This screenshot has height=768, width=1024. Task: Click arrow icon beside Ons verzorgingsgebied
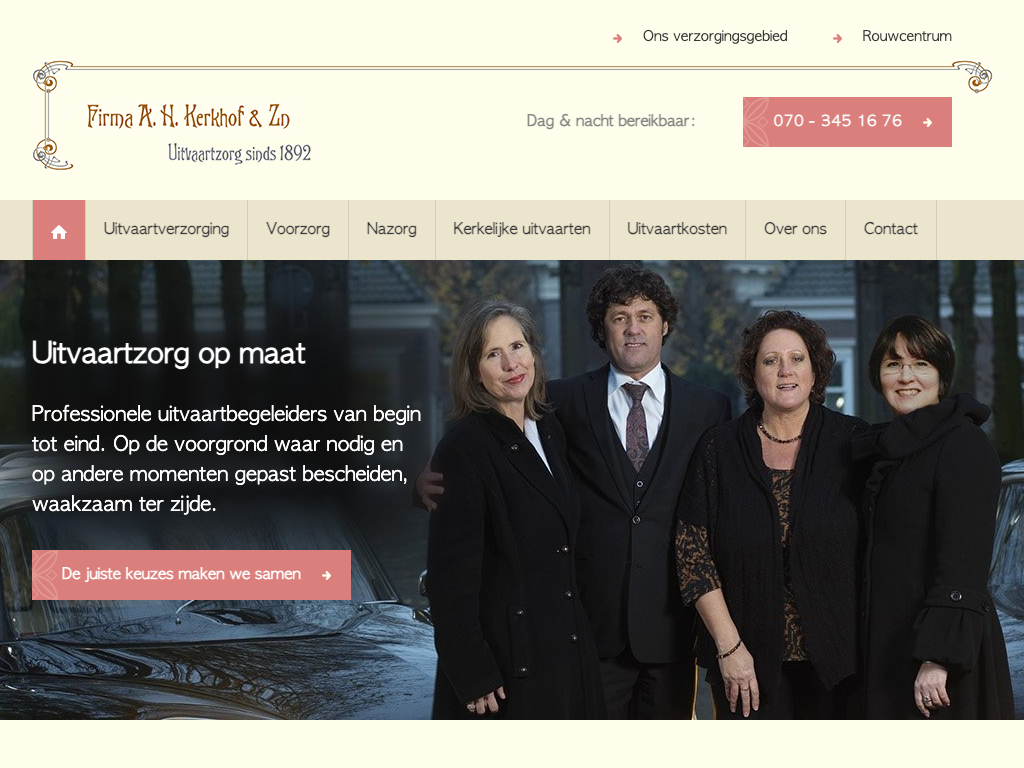[x=617, y=39]
